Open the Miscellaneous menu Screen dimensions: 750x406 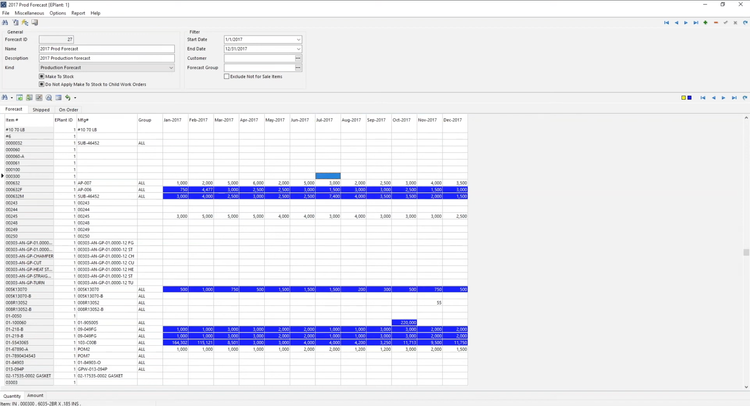[29, 13]
